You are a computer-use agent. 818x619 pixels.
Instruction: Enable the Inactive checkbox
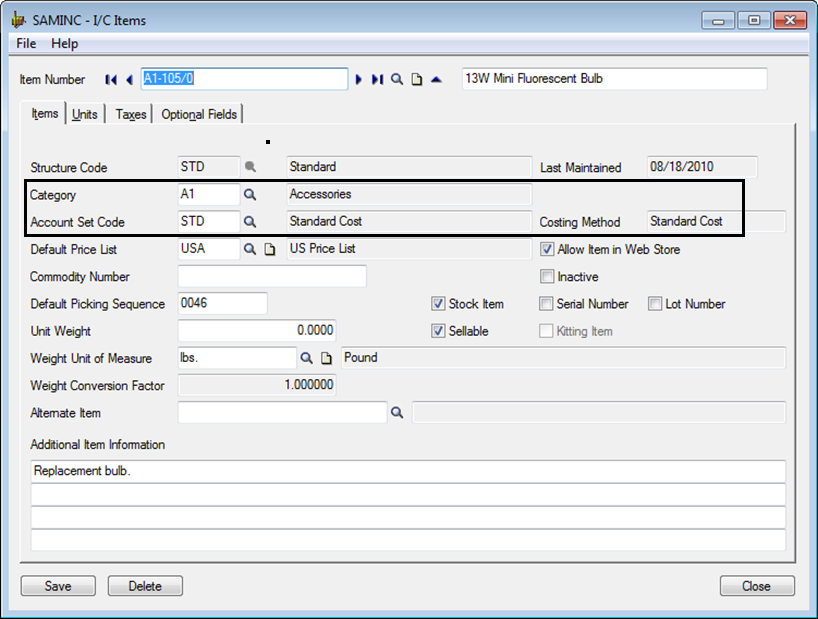coord(547,276)
